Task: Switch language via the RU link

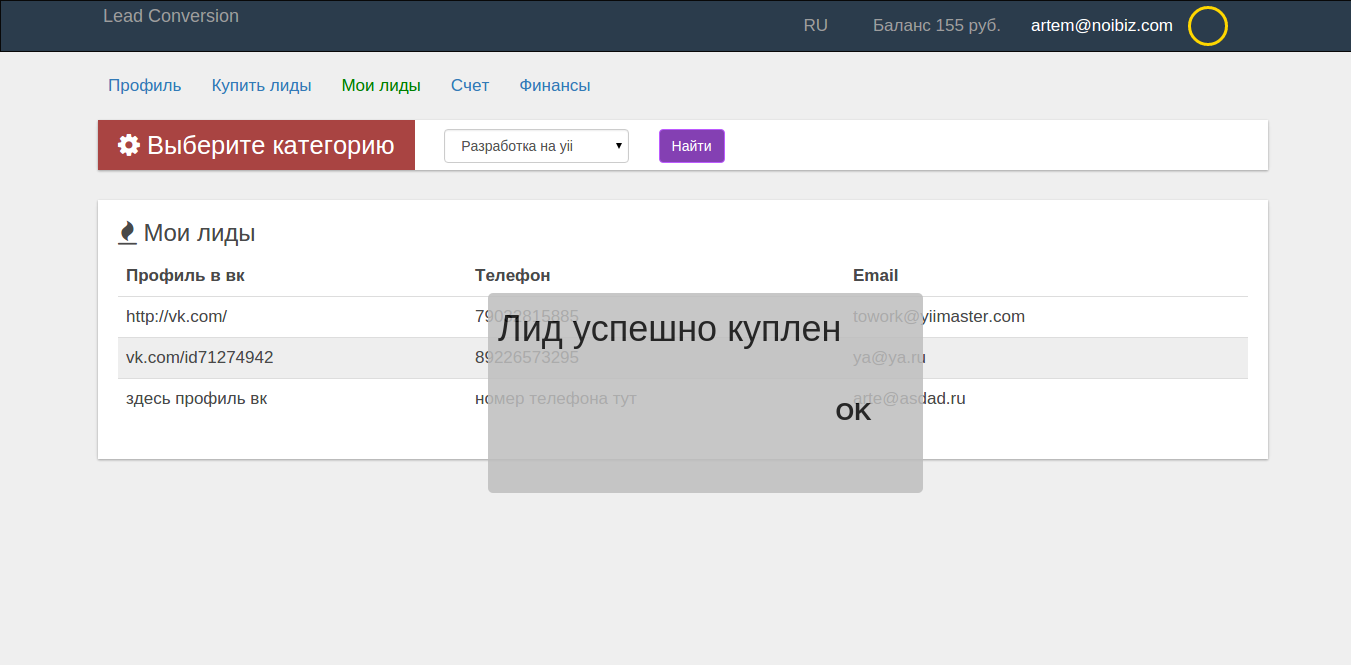Action: [816, 25]
